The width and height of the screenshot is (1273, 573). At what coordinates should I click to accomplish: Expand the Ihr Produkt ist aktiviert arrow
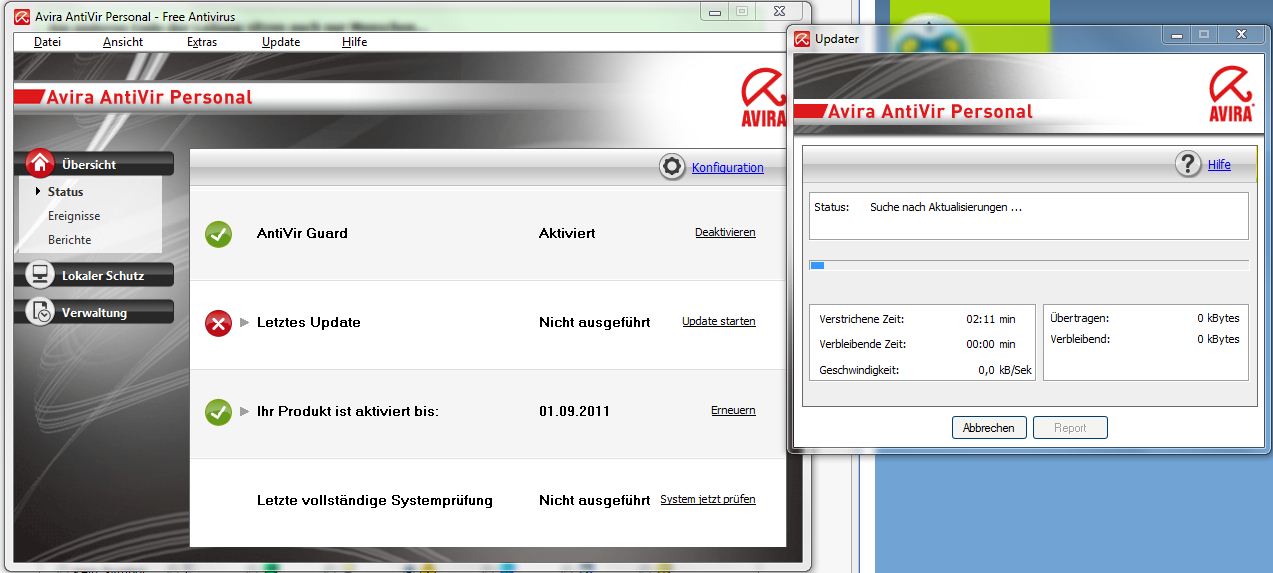pos(245,411)
